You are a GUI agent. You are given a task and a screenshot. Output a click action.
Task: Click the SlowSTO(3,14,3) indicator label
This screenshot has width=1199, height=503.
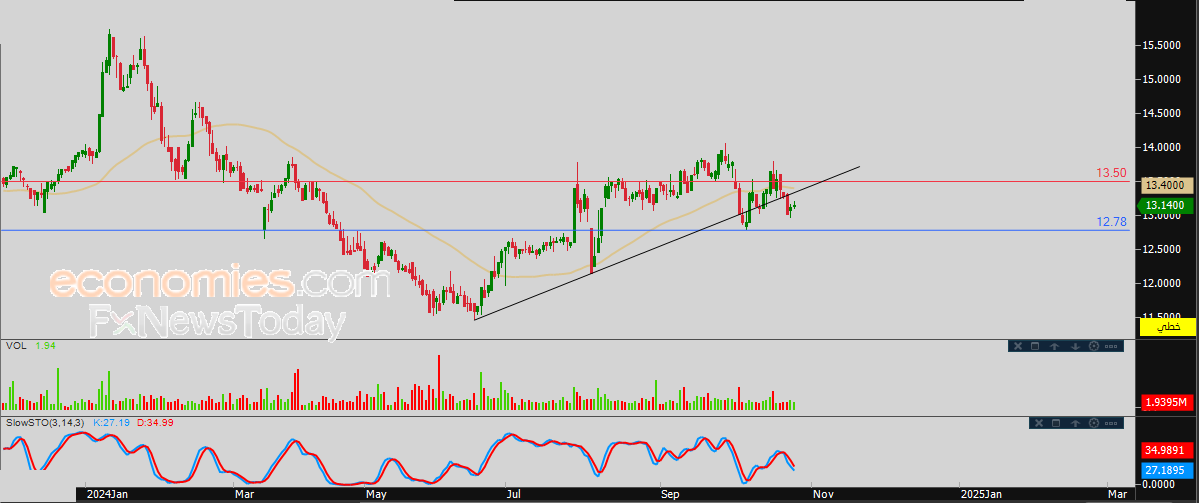coord(44,423)
